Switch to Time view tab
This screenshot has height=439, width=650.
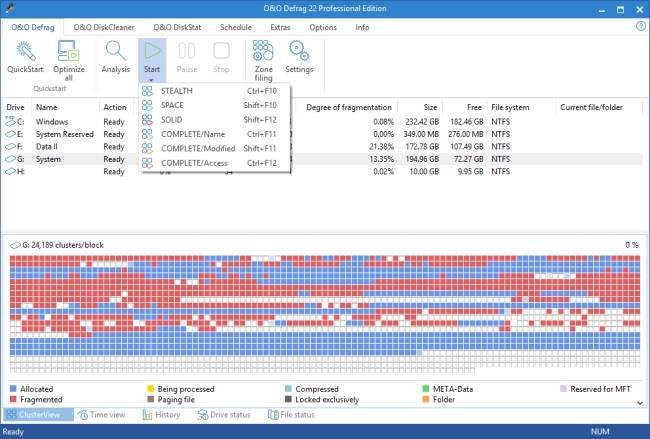(102, 415)
